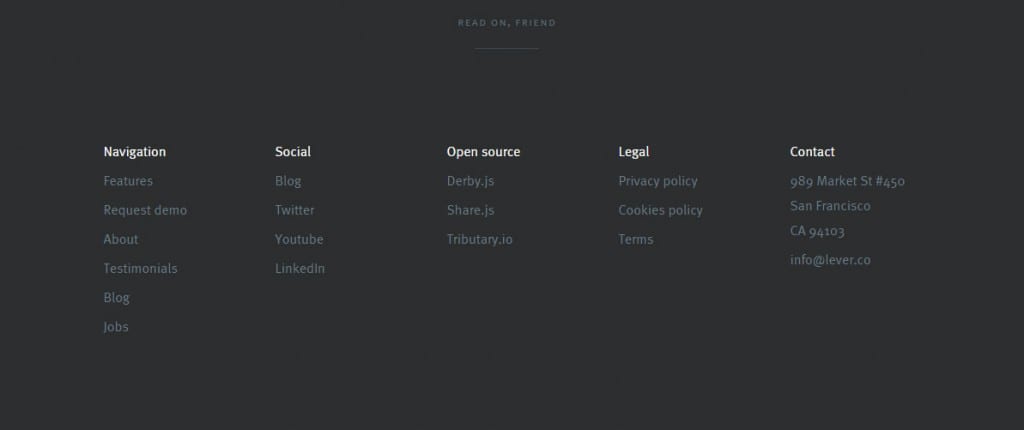
Task: Open Blog under the Social column
Action: pos(288,181)
